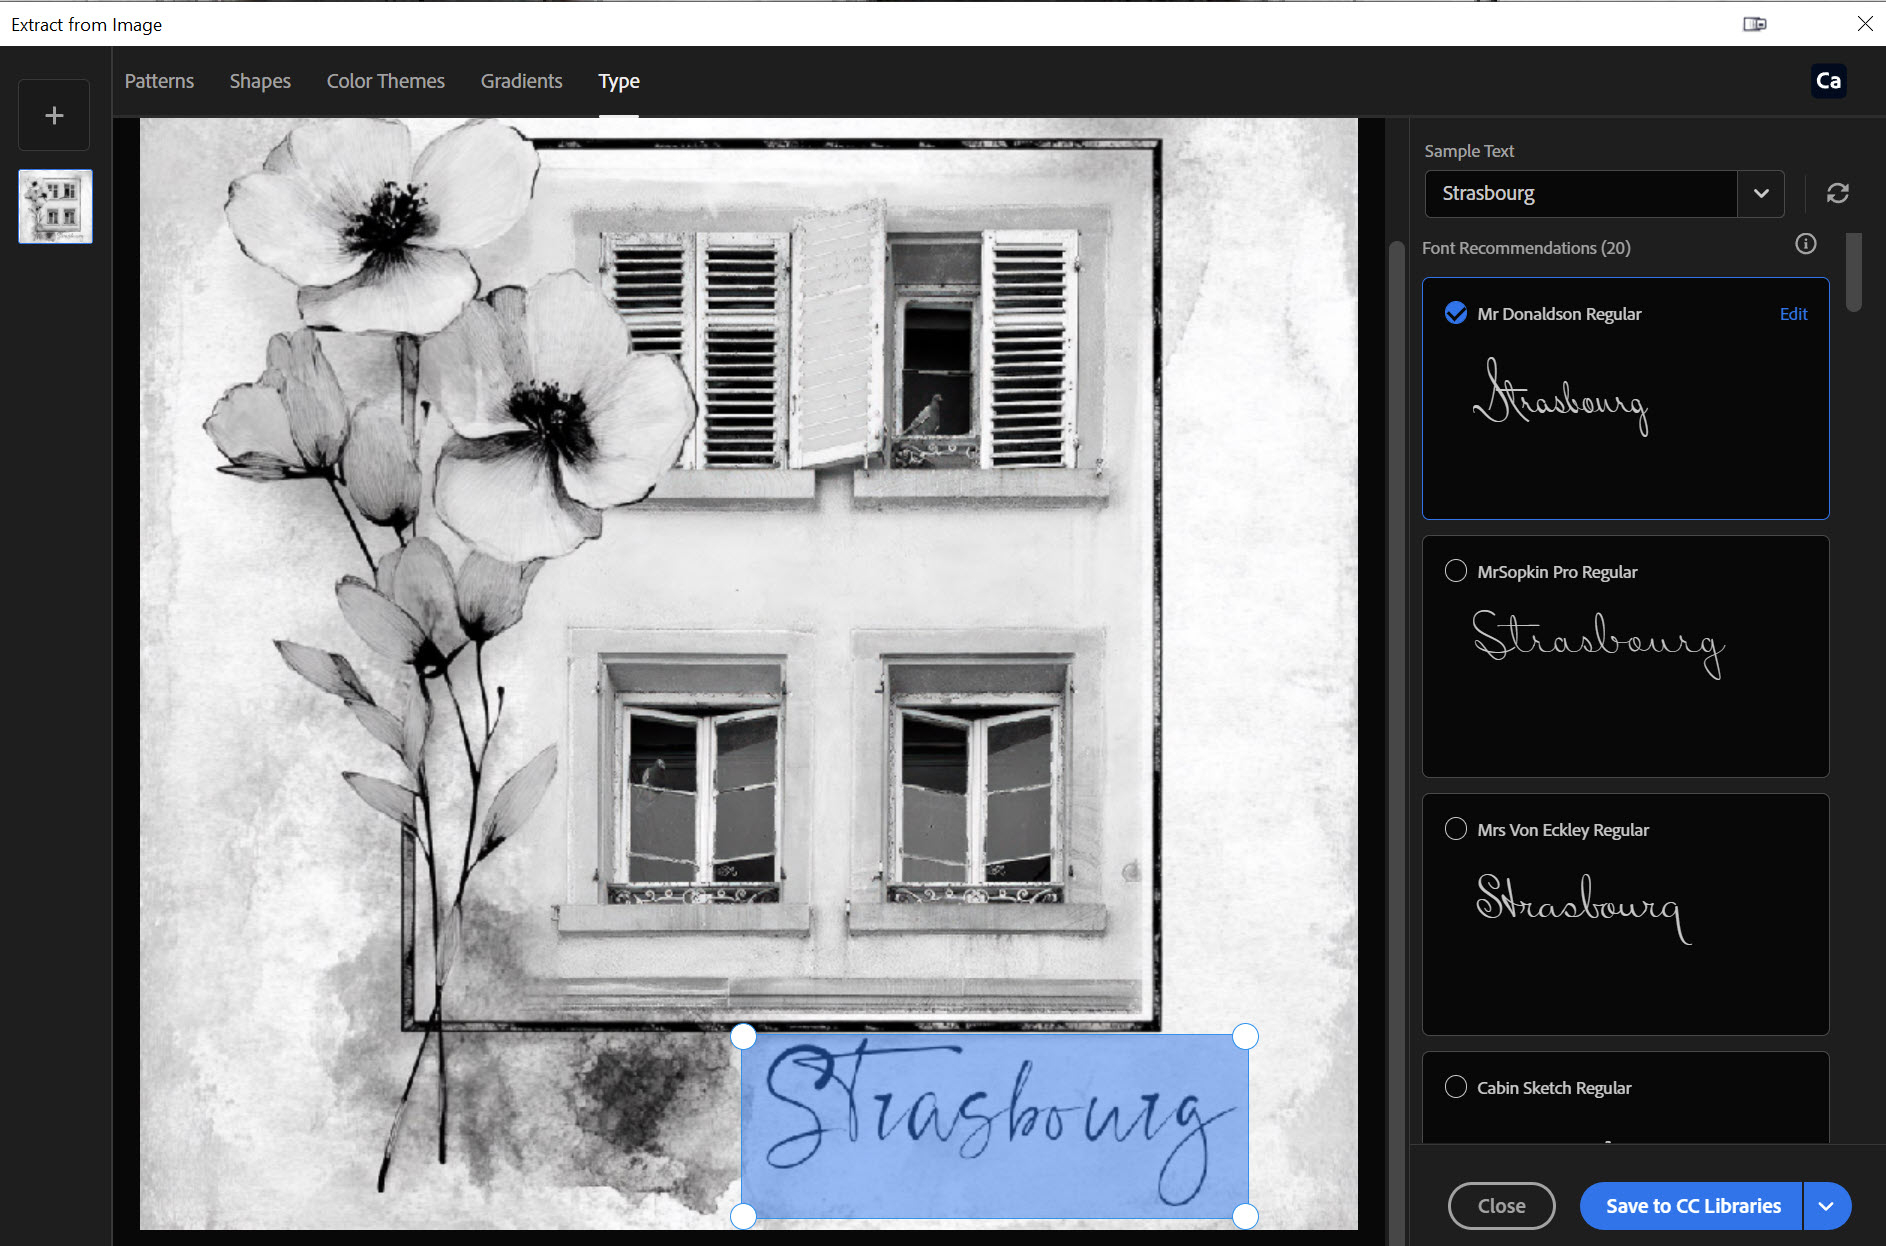Click the MrSopkin Pro Regular font name
1886x1246 pixels.
click(1557, 572)
